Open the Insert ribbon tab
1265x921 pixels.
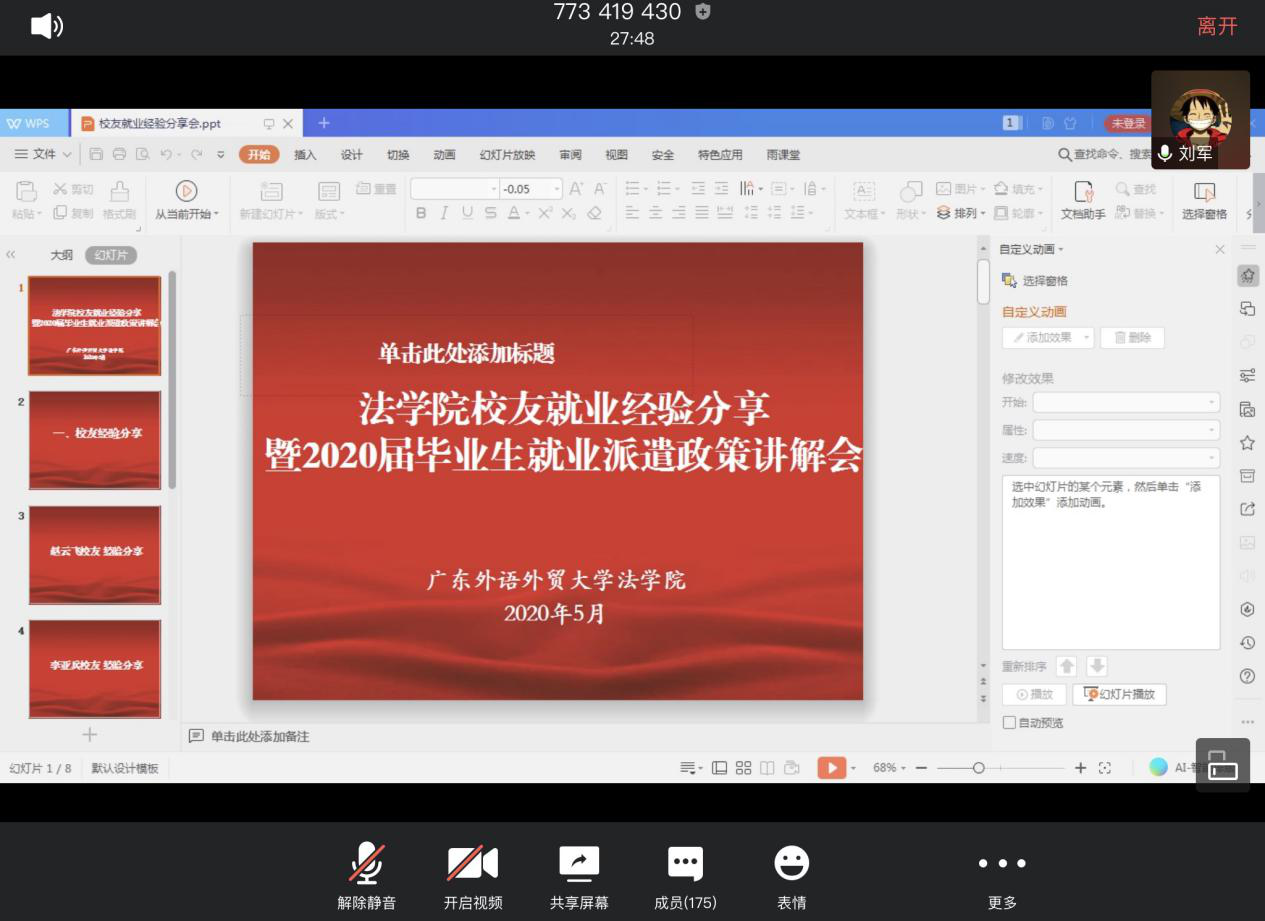pos(305,155)
